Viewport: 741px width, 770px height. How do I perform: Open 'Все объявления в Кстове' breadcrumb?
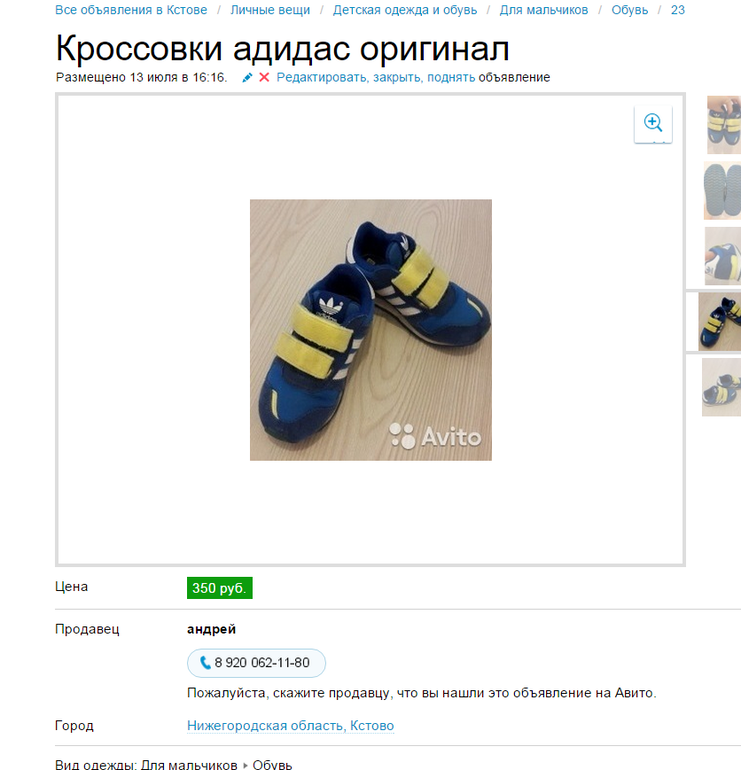(131, 10)
